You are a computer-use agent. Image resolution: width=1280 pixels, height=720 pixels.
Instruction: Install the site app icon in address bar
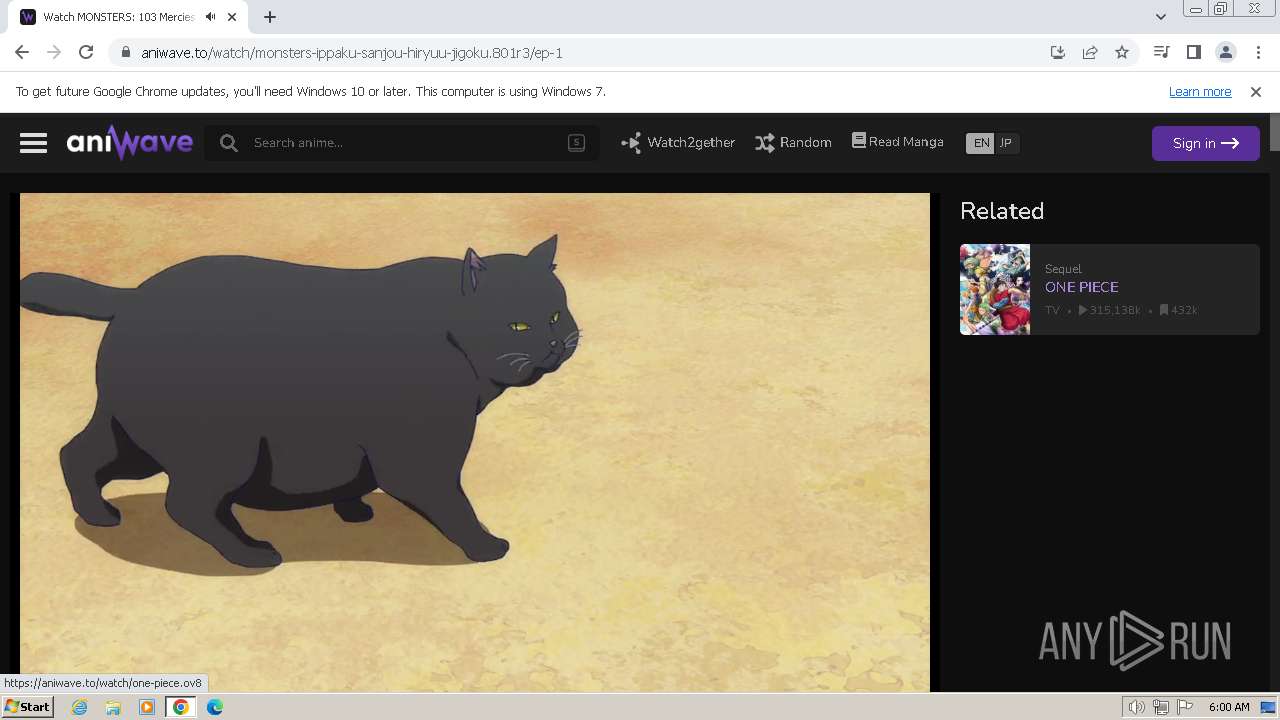tap(1057, 52)
